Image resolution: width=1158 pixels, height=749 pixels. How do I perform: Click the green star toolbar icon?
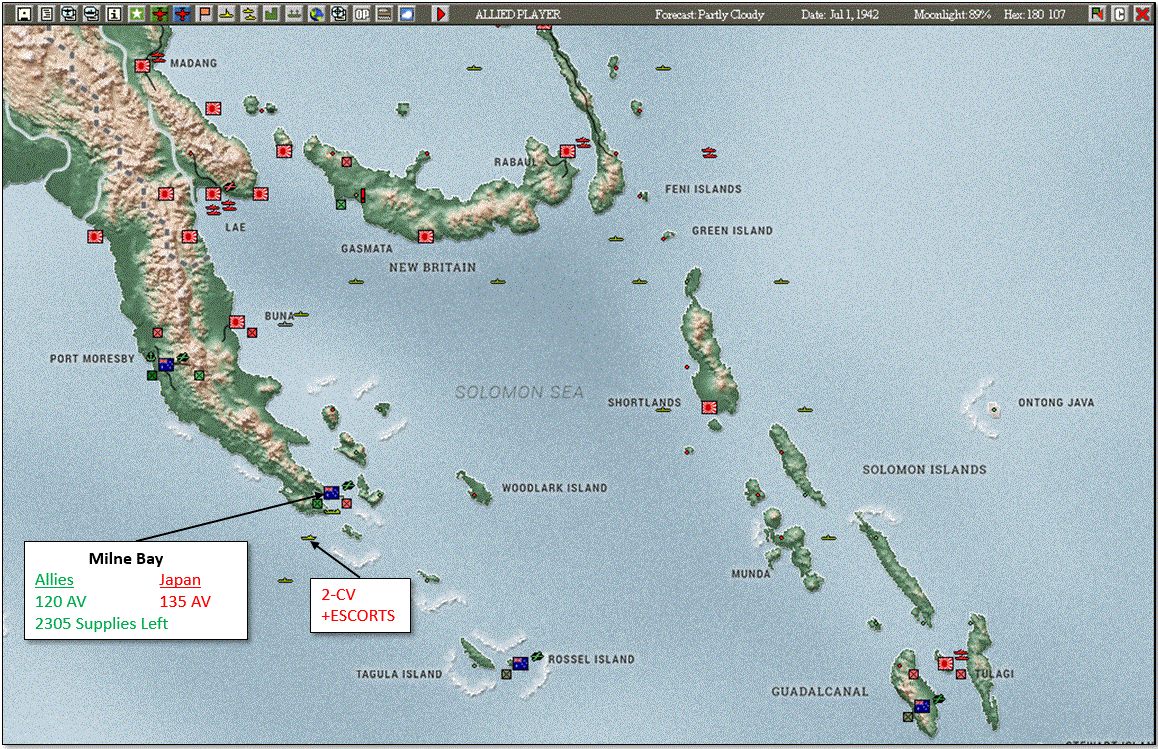pyautogui.click(x=137, y=13)
